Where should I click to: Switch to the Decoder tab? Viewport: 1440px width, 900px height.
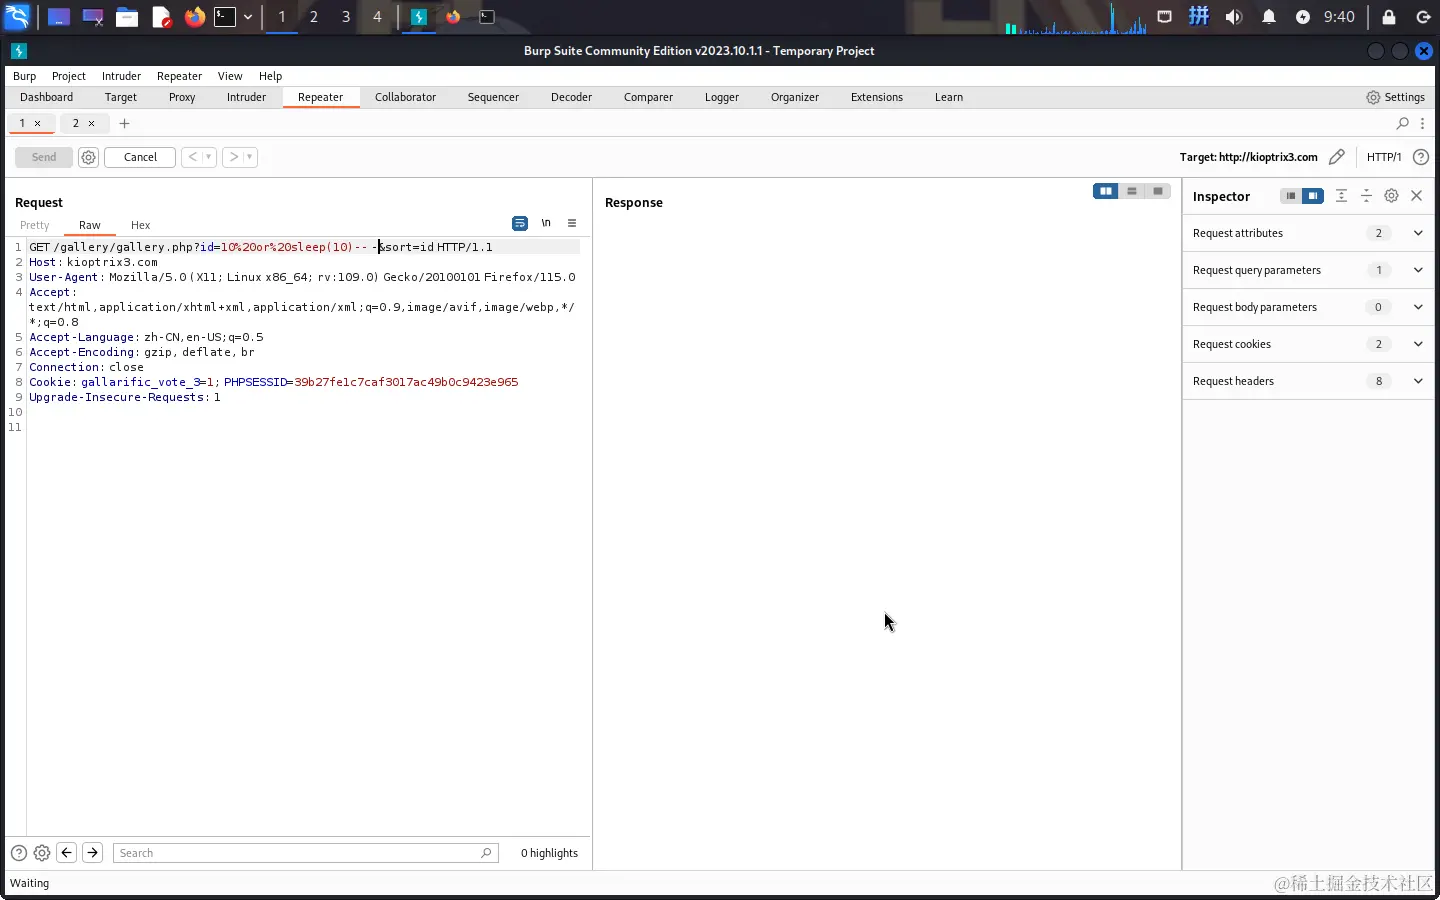pyautogui.click(x=571, y=97)
